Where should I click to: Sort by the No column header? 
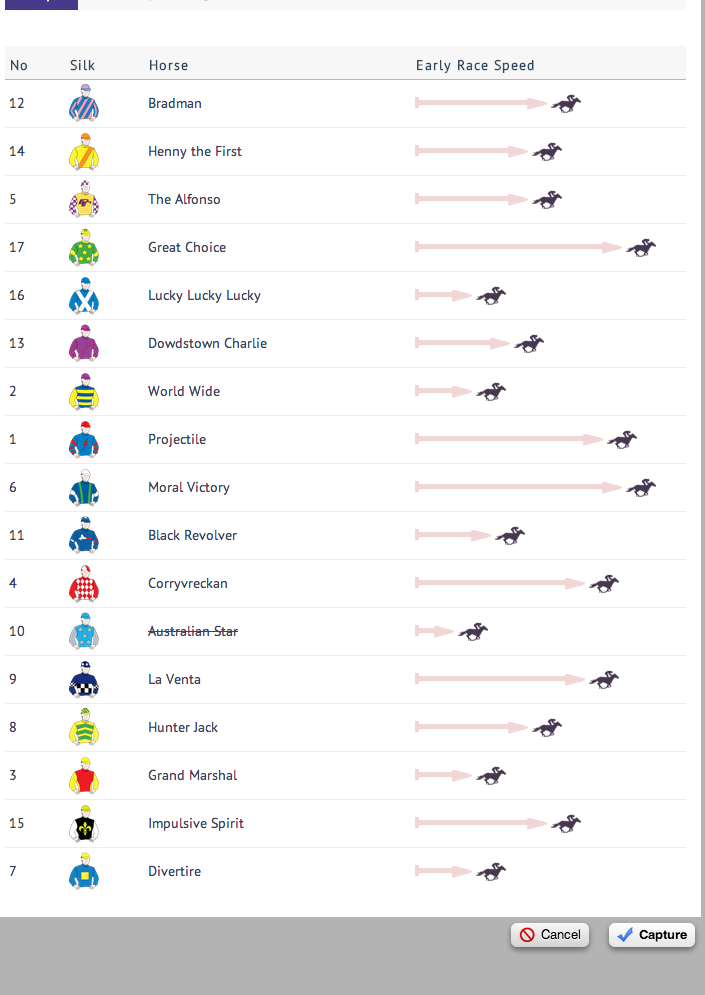[x=18, y=65]
